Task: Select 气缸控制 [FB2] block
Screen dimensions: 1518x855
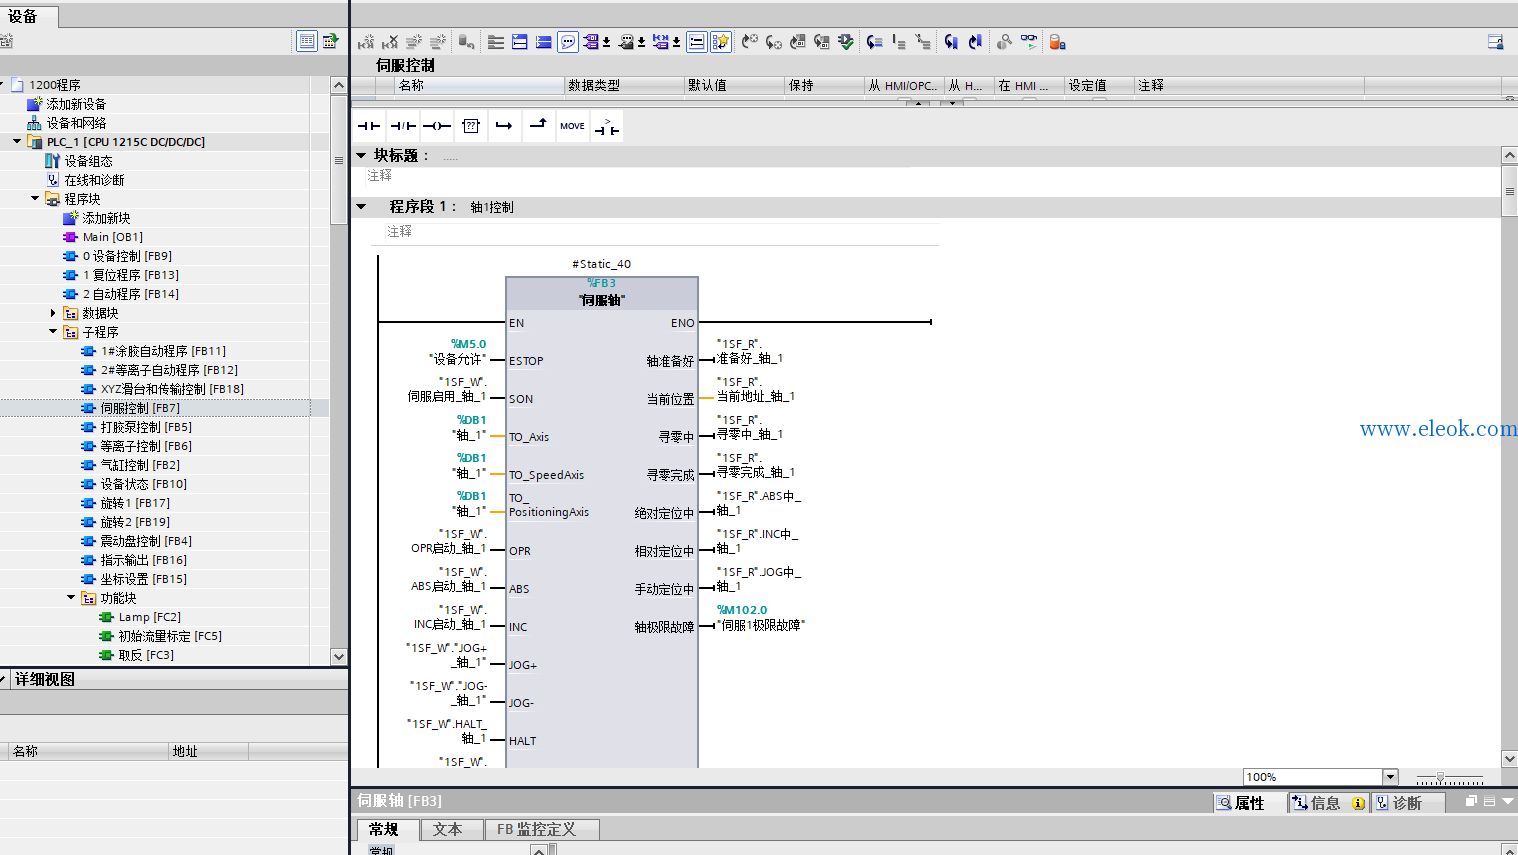Action: [x=140, y=465]
